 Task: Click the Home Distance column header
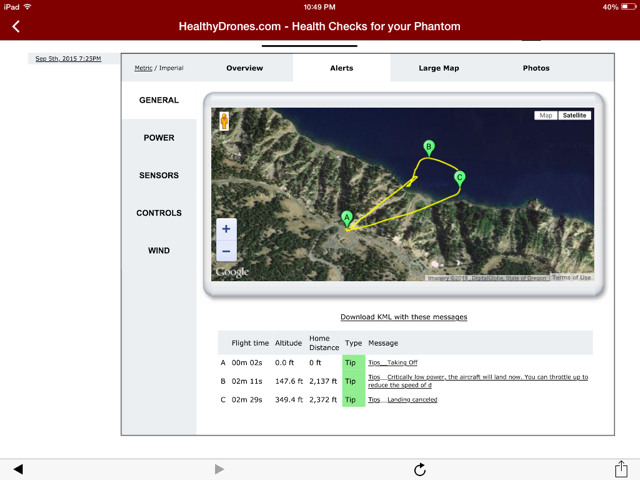click(x=324, y=343)
